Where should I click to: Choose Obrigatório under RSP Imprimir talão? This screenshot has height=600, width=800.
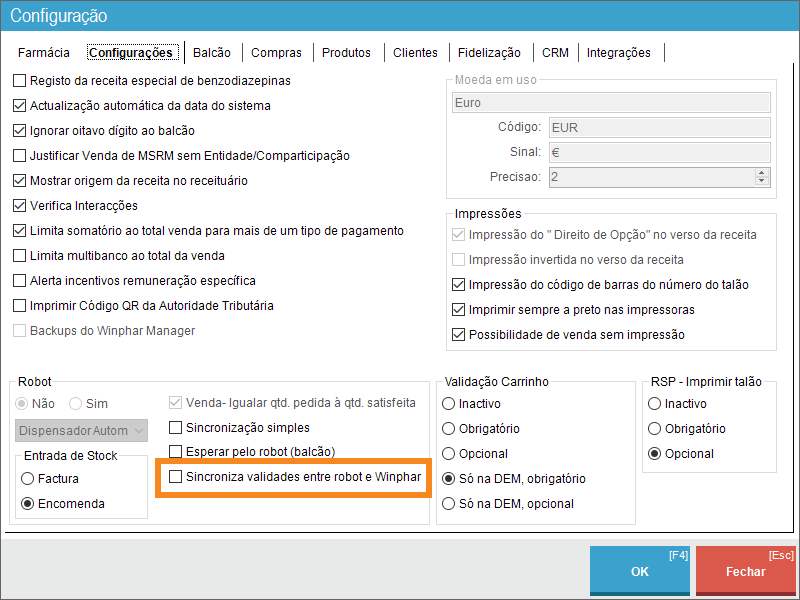[x=655, y=429]
